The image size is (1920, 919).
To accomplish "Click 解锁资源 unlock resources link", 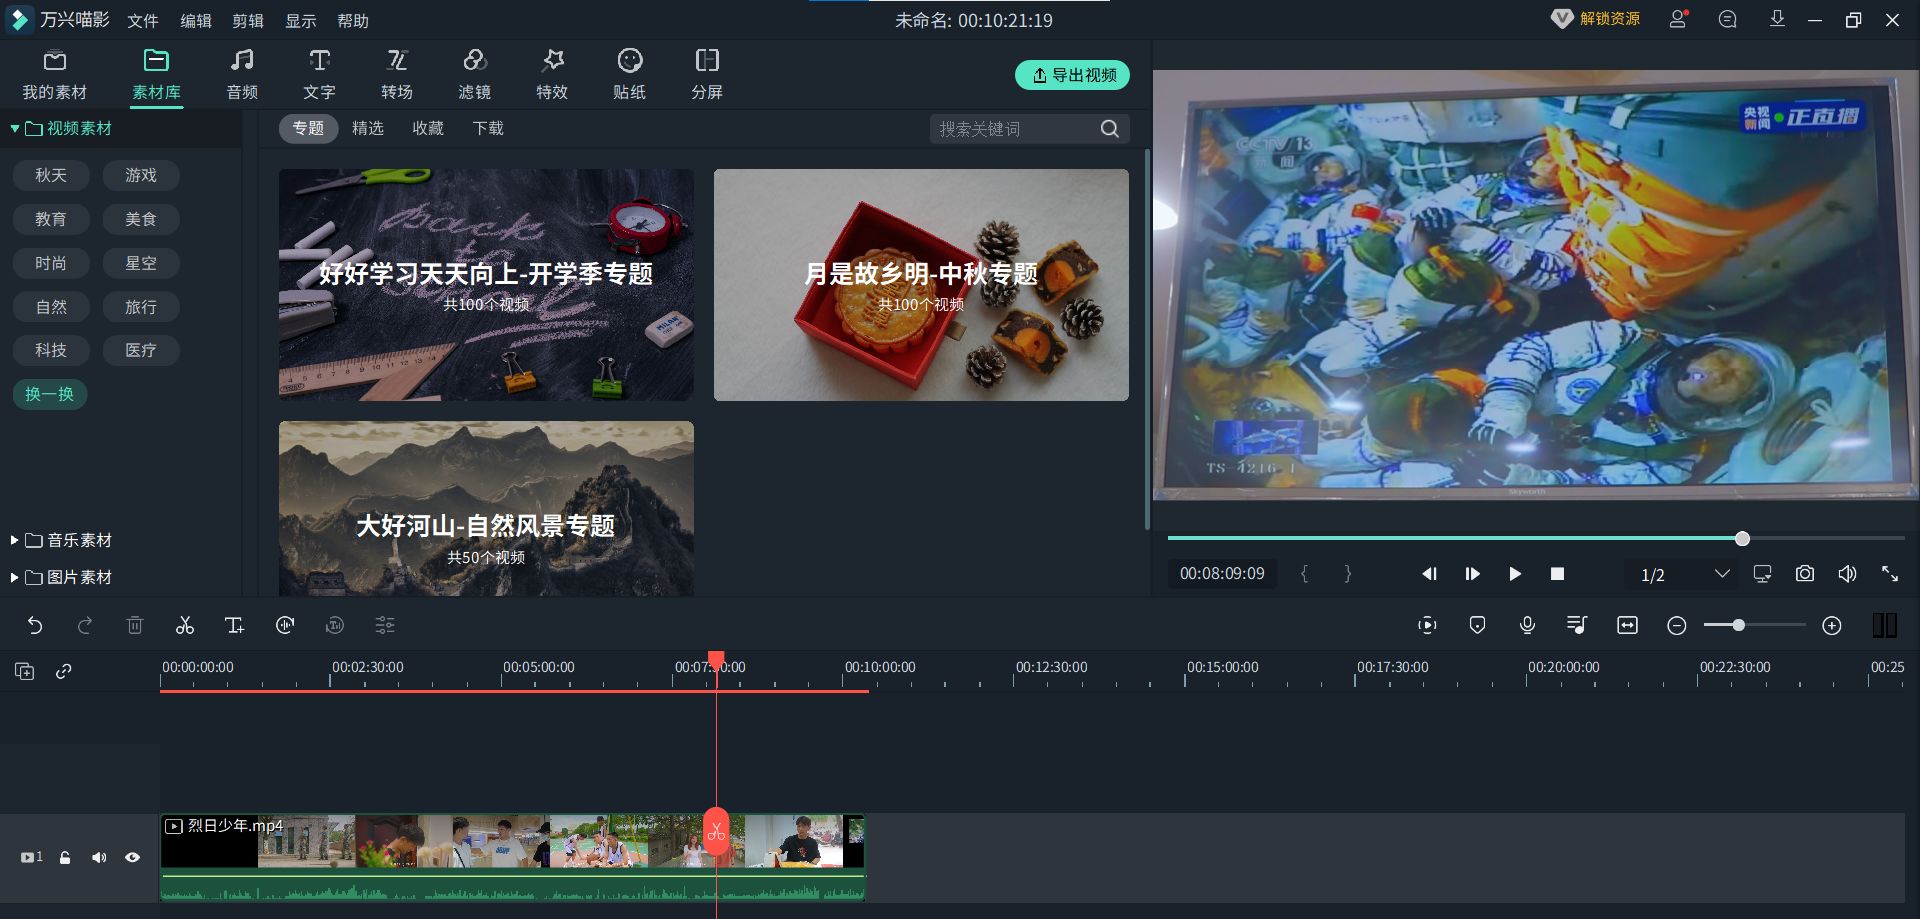I will (1596, 19).
